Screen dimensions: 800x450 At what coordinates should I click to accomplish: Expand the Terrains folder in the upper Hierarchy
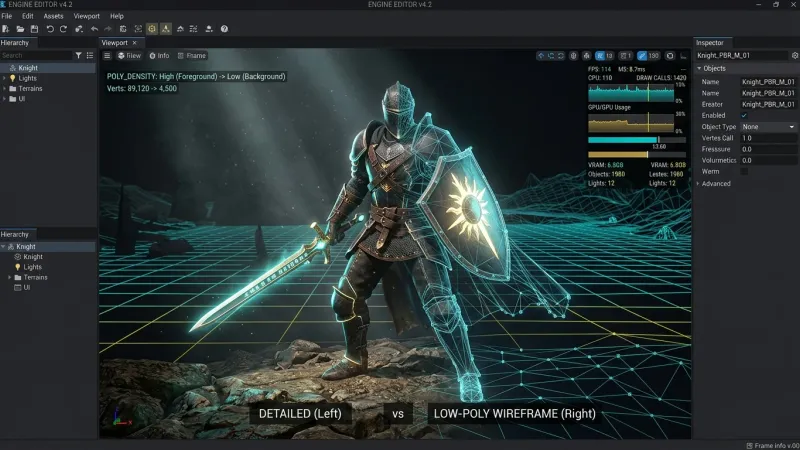click(5, 88)
